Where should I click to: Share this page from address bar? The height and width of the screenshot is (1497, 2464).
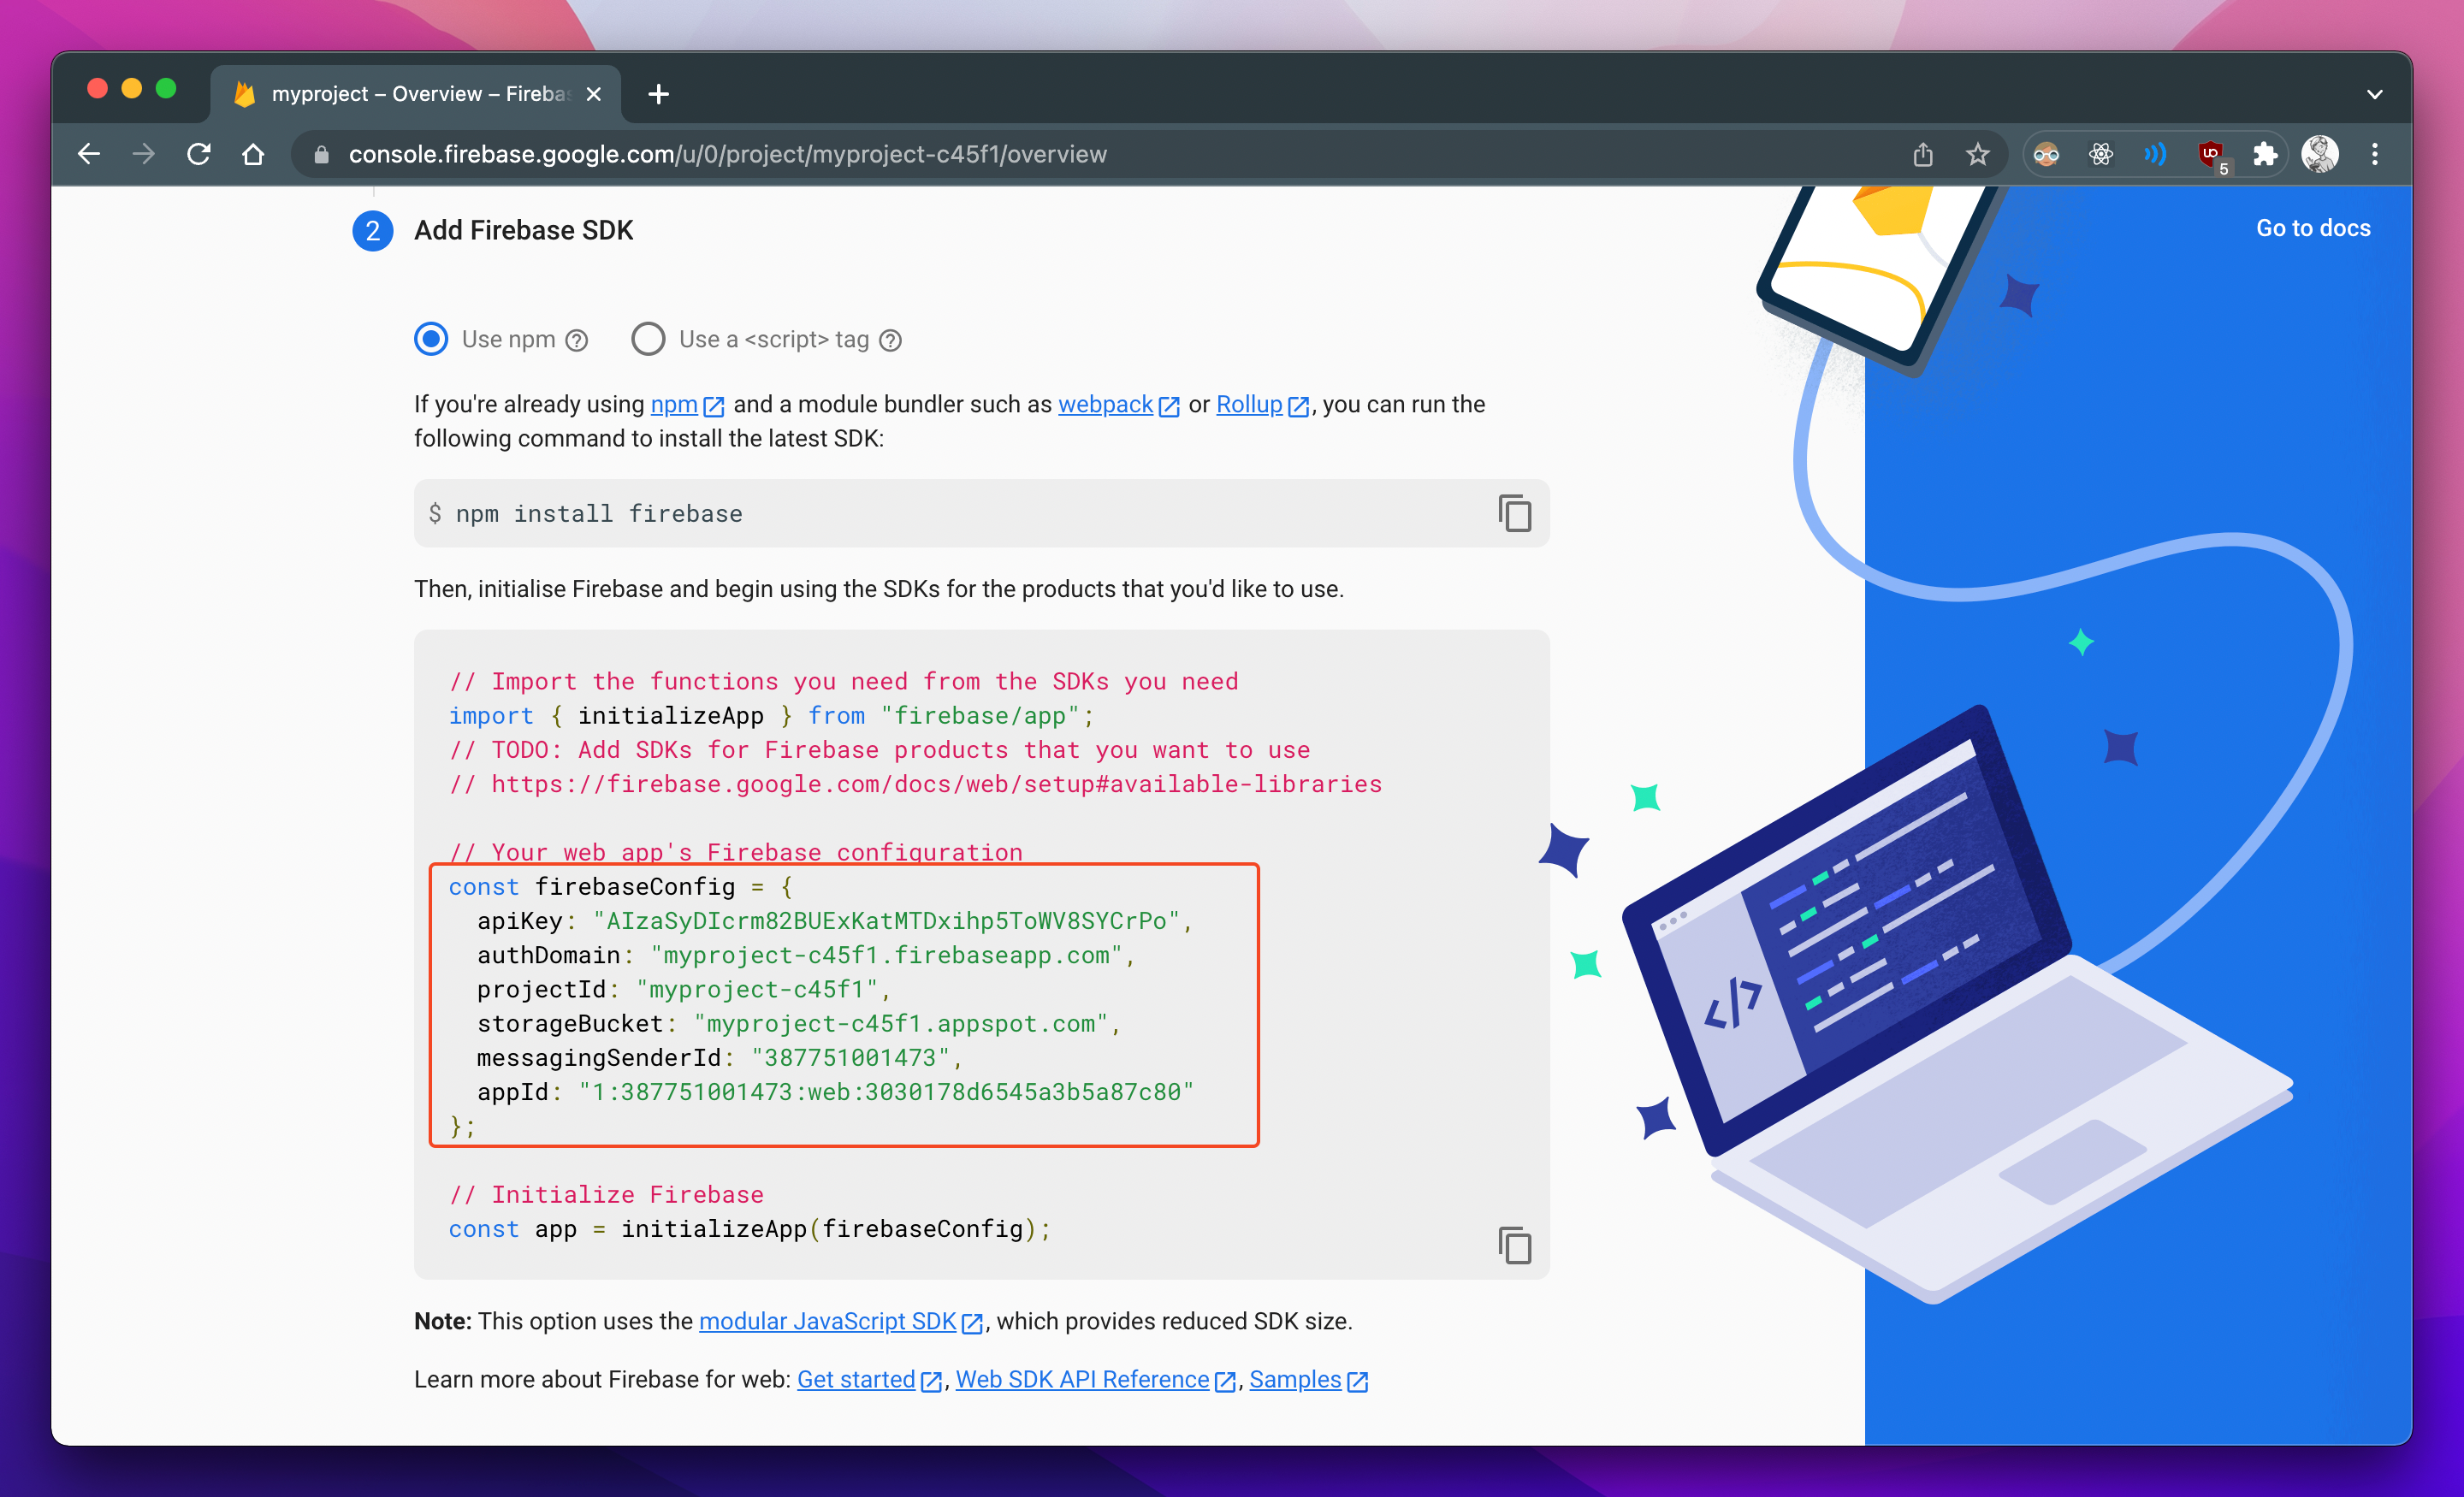point(1922,154)
